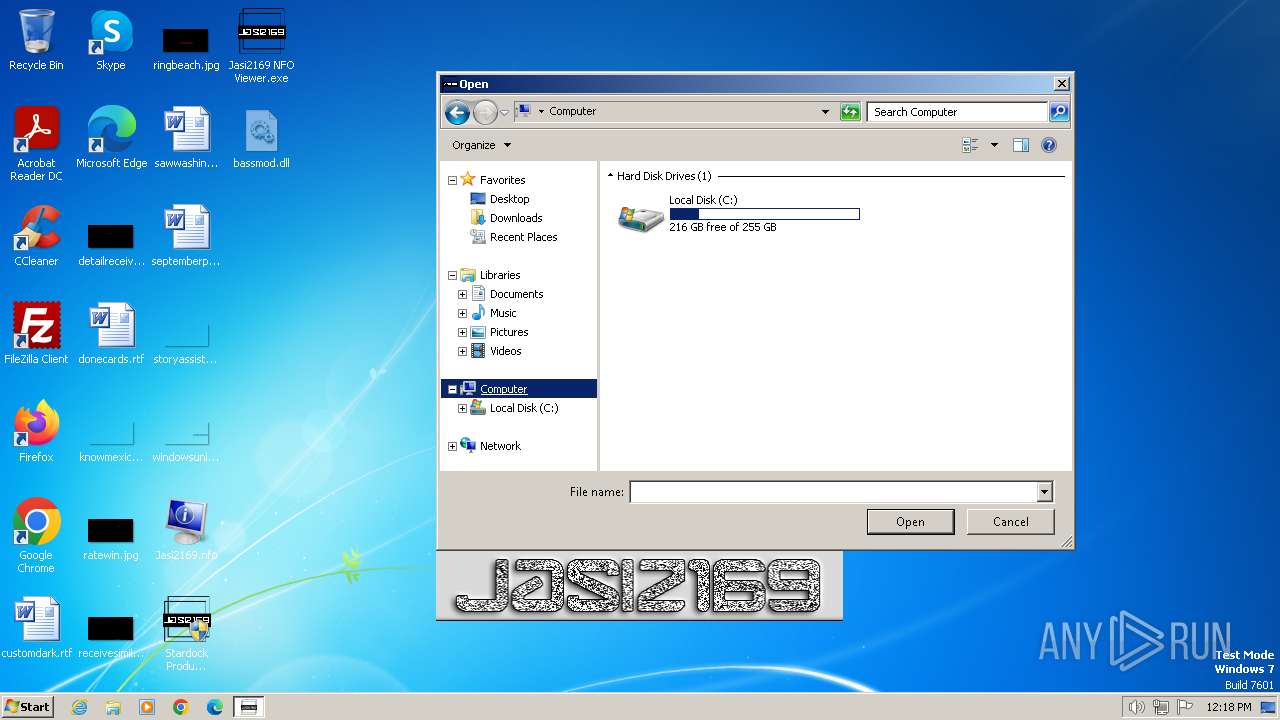This screenshot has width=1280, height=720.
Task: Click the Open button
Action: point(910,522)
